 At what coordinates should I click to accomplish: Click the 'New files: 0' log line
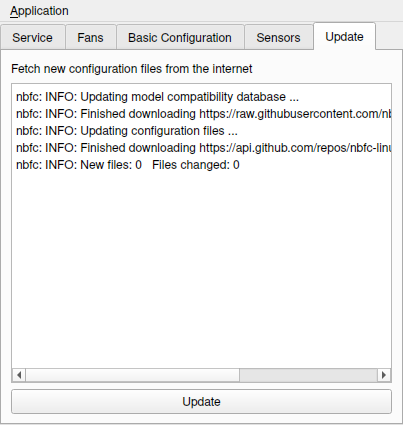pos(79,165)
